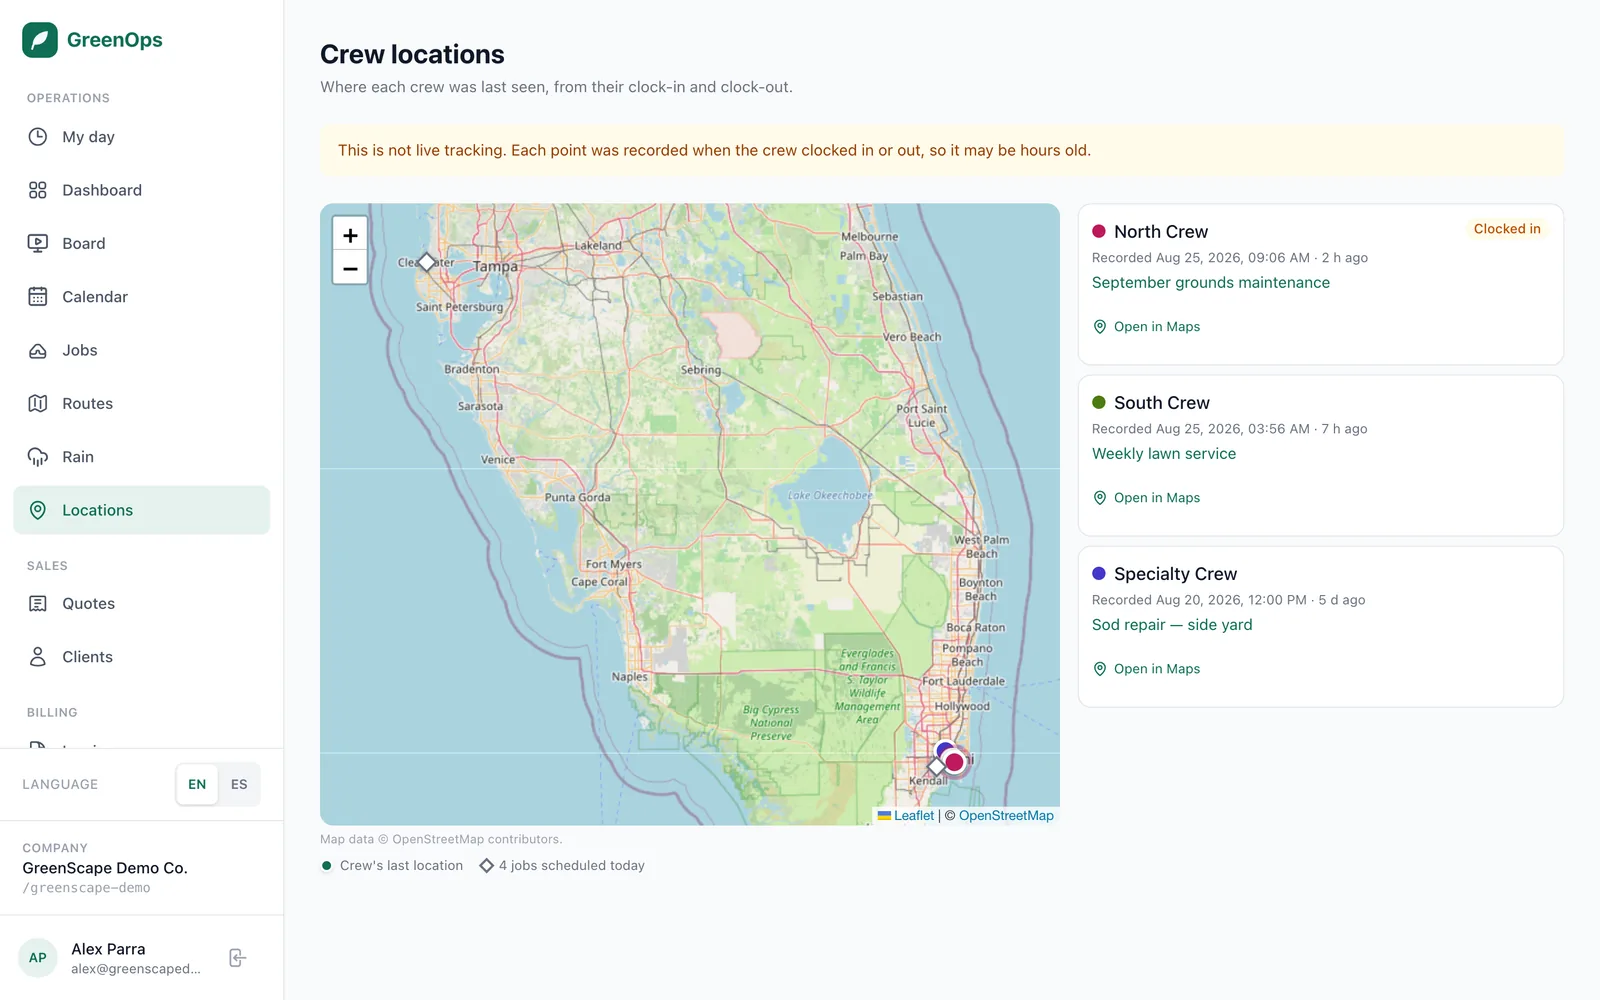1600x1000 pixels.
Task: Switch language to ES
Action: pos(239,785)
